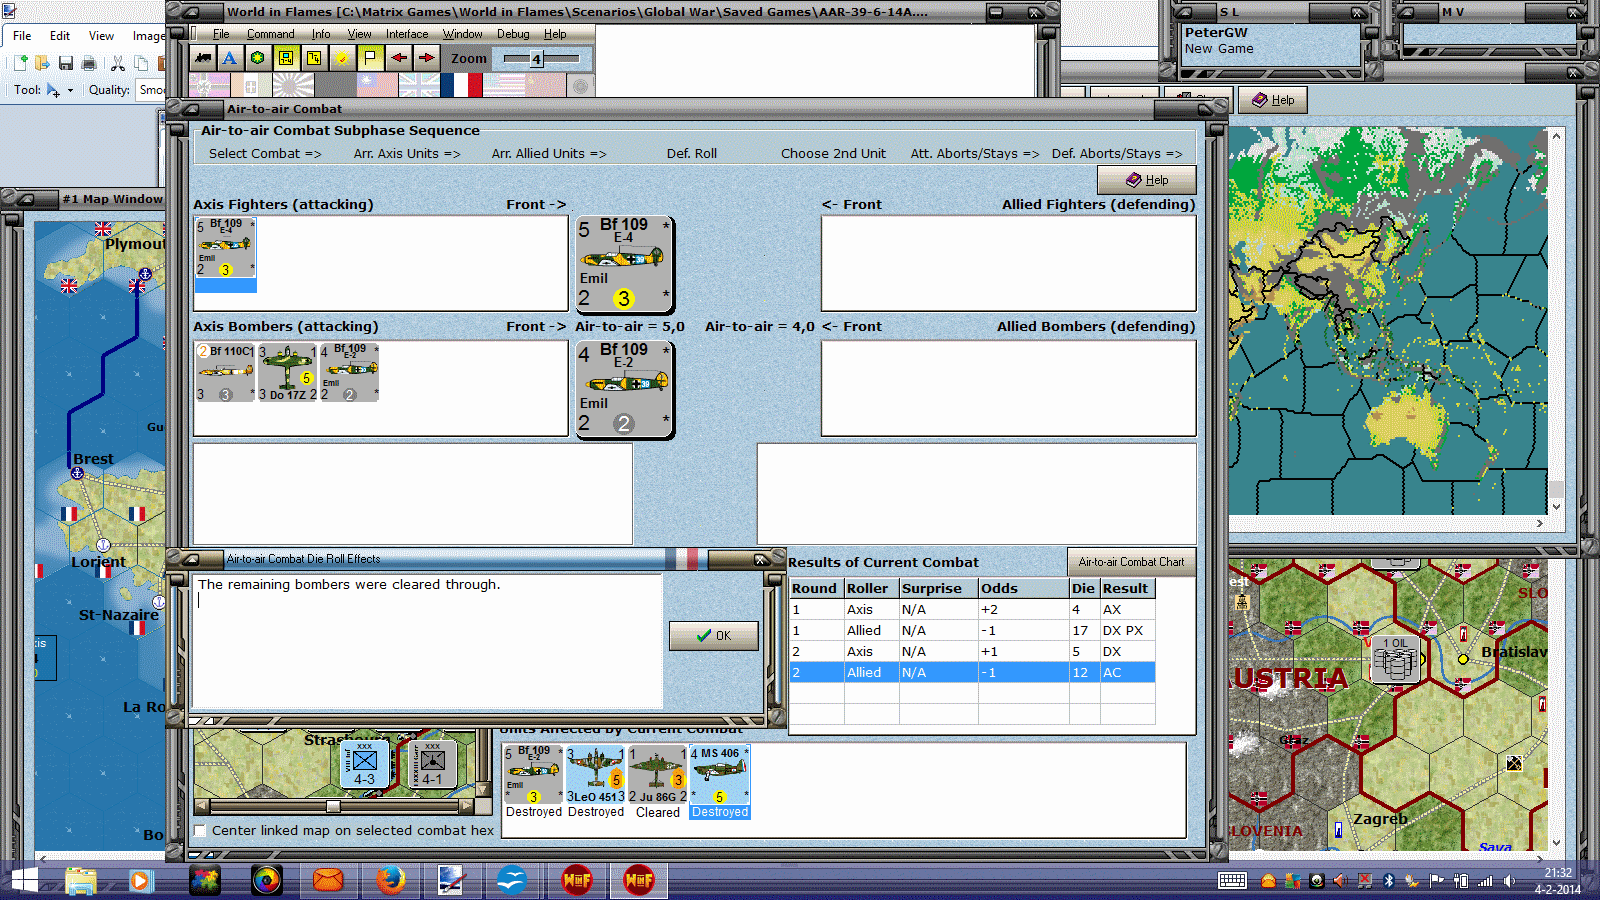Select the French tricolor flag icon

[x=461, y=85]
